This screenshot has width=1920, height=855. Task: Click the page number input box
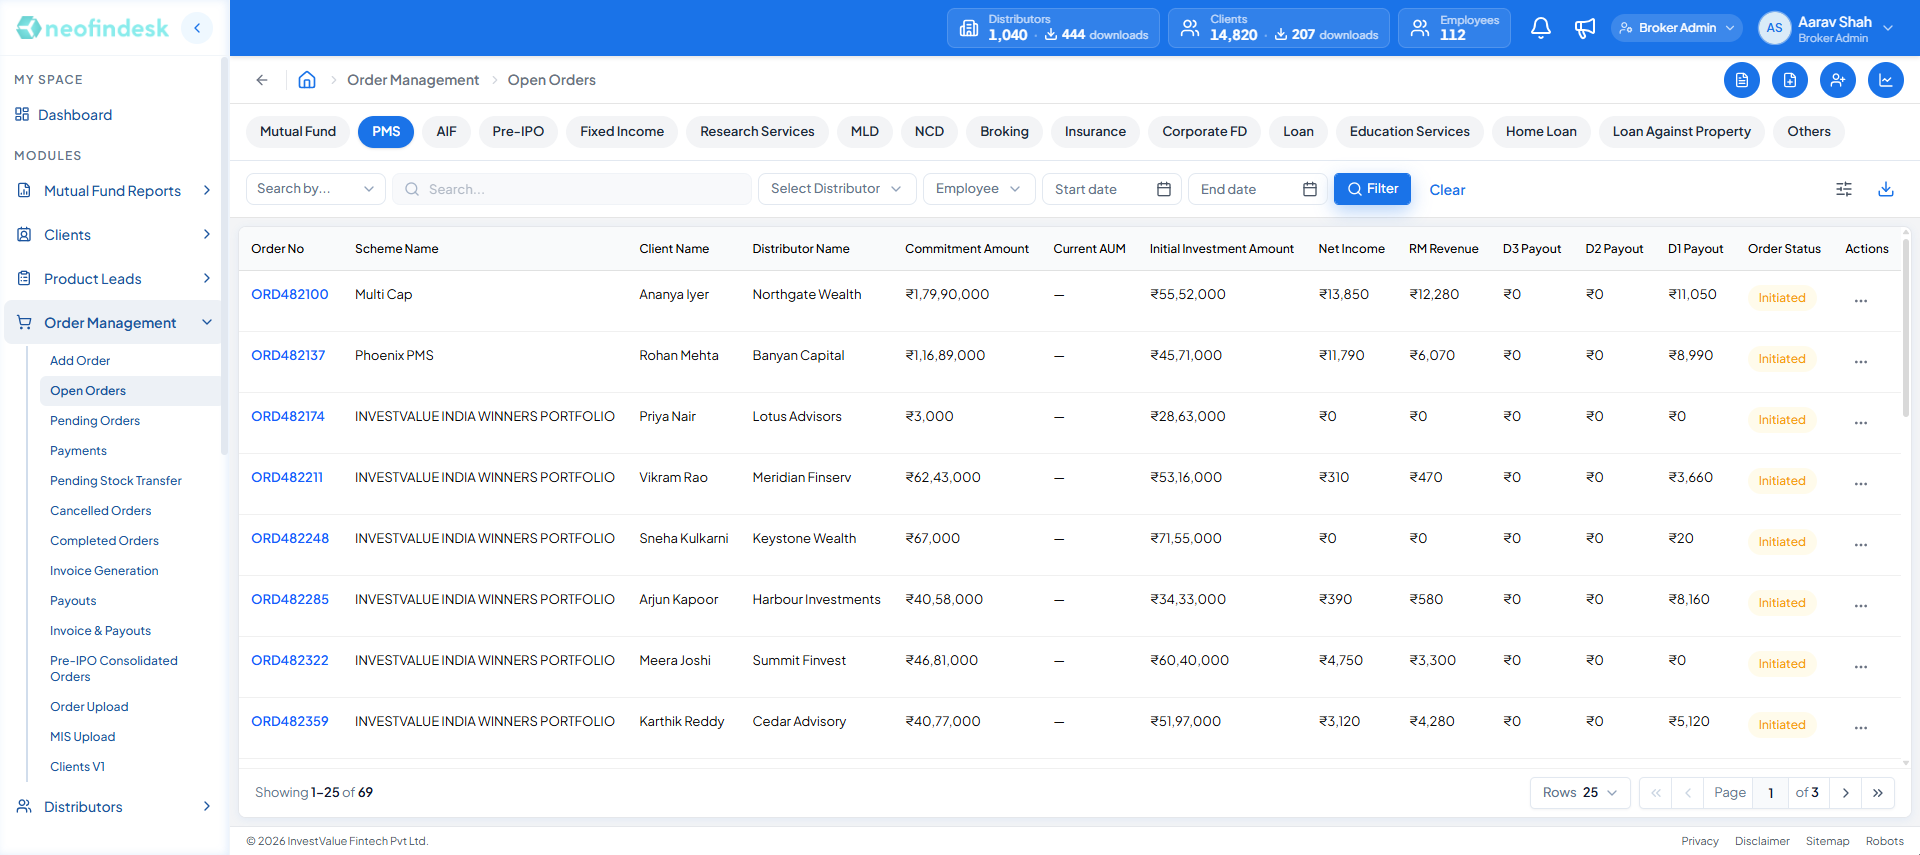[x=1771, y=793]
